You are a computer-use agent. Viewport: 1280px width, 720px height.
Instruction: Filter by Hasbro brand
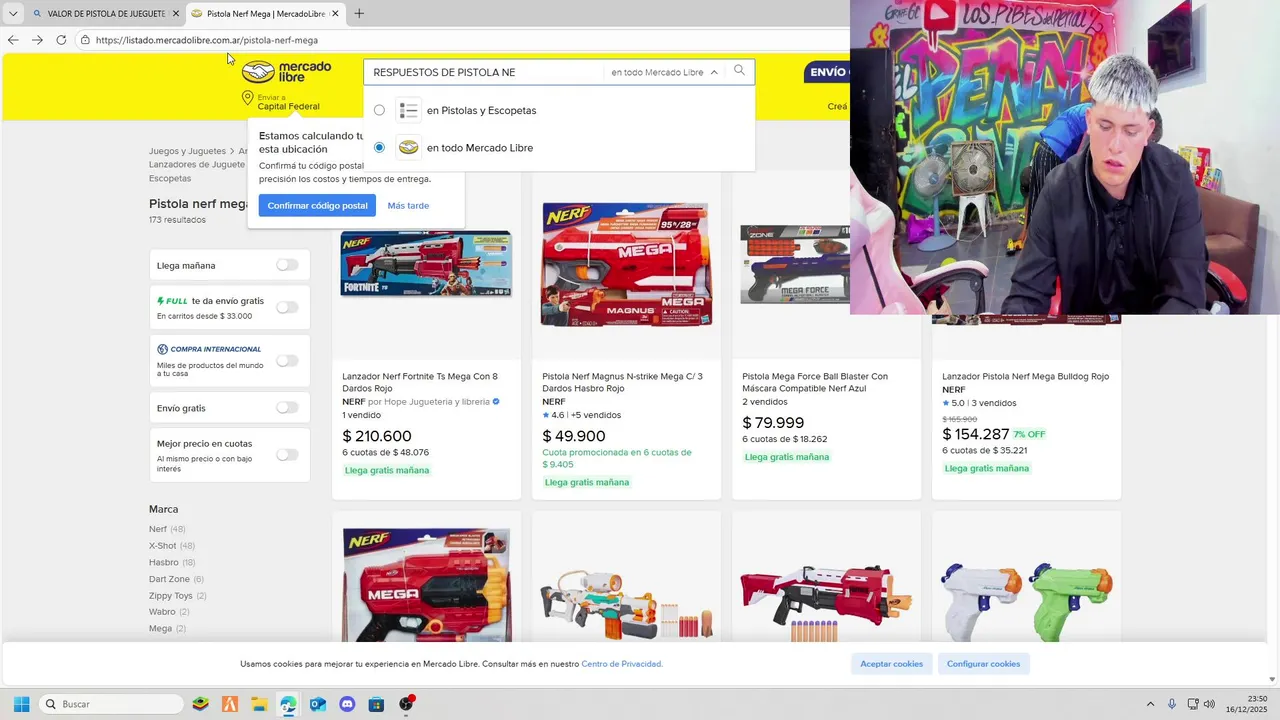[172, 562]
